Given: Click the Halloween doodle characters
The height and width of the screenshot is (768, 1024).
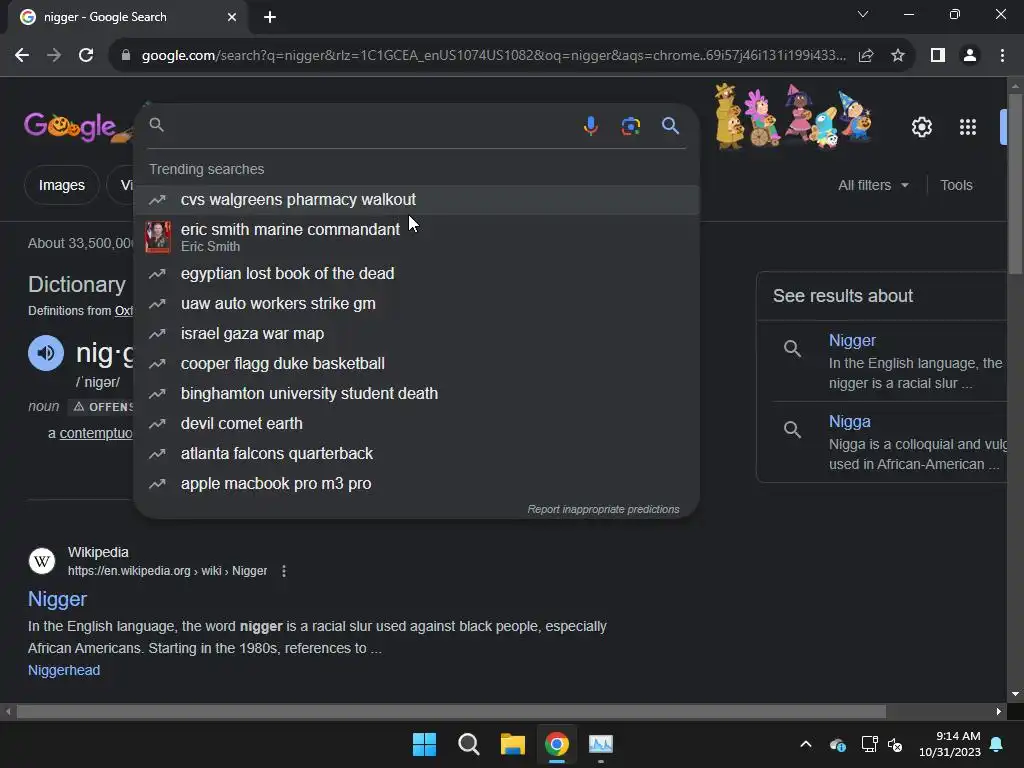Looking at the screenshot, I should point(793,116).
